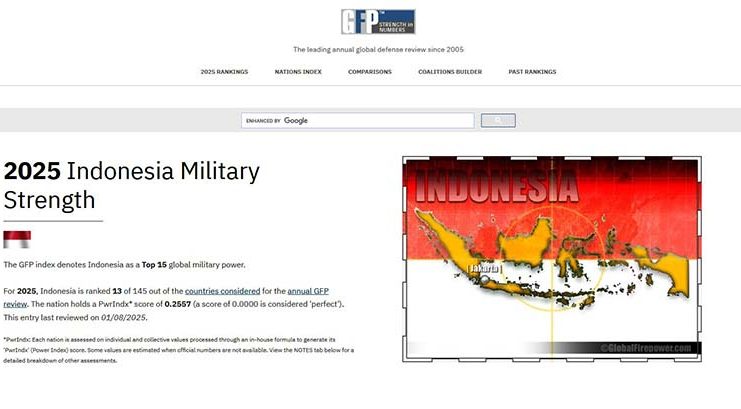Select Coalitions Builder in the nav bar
741x409 pixels.
(x=450, y=72)
